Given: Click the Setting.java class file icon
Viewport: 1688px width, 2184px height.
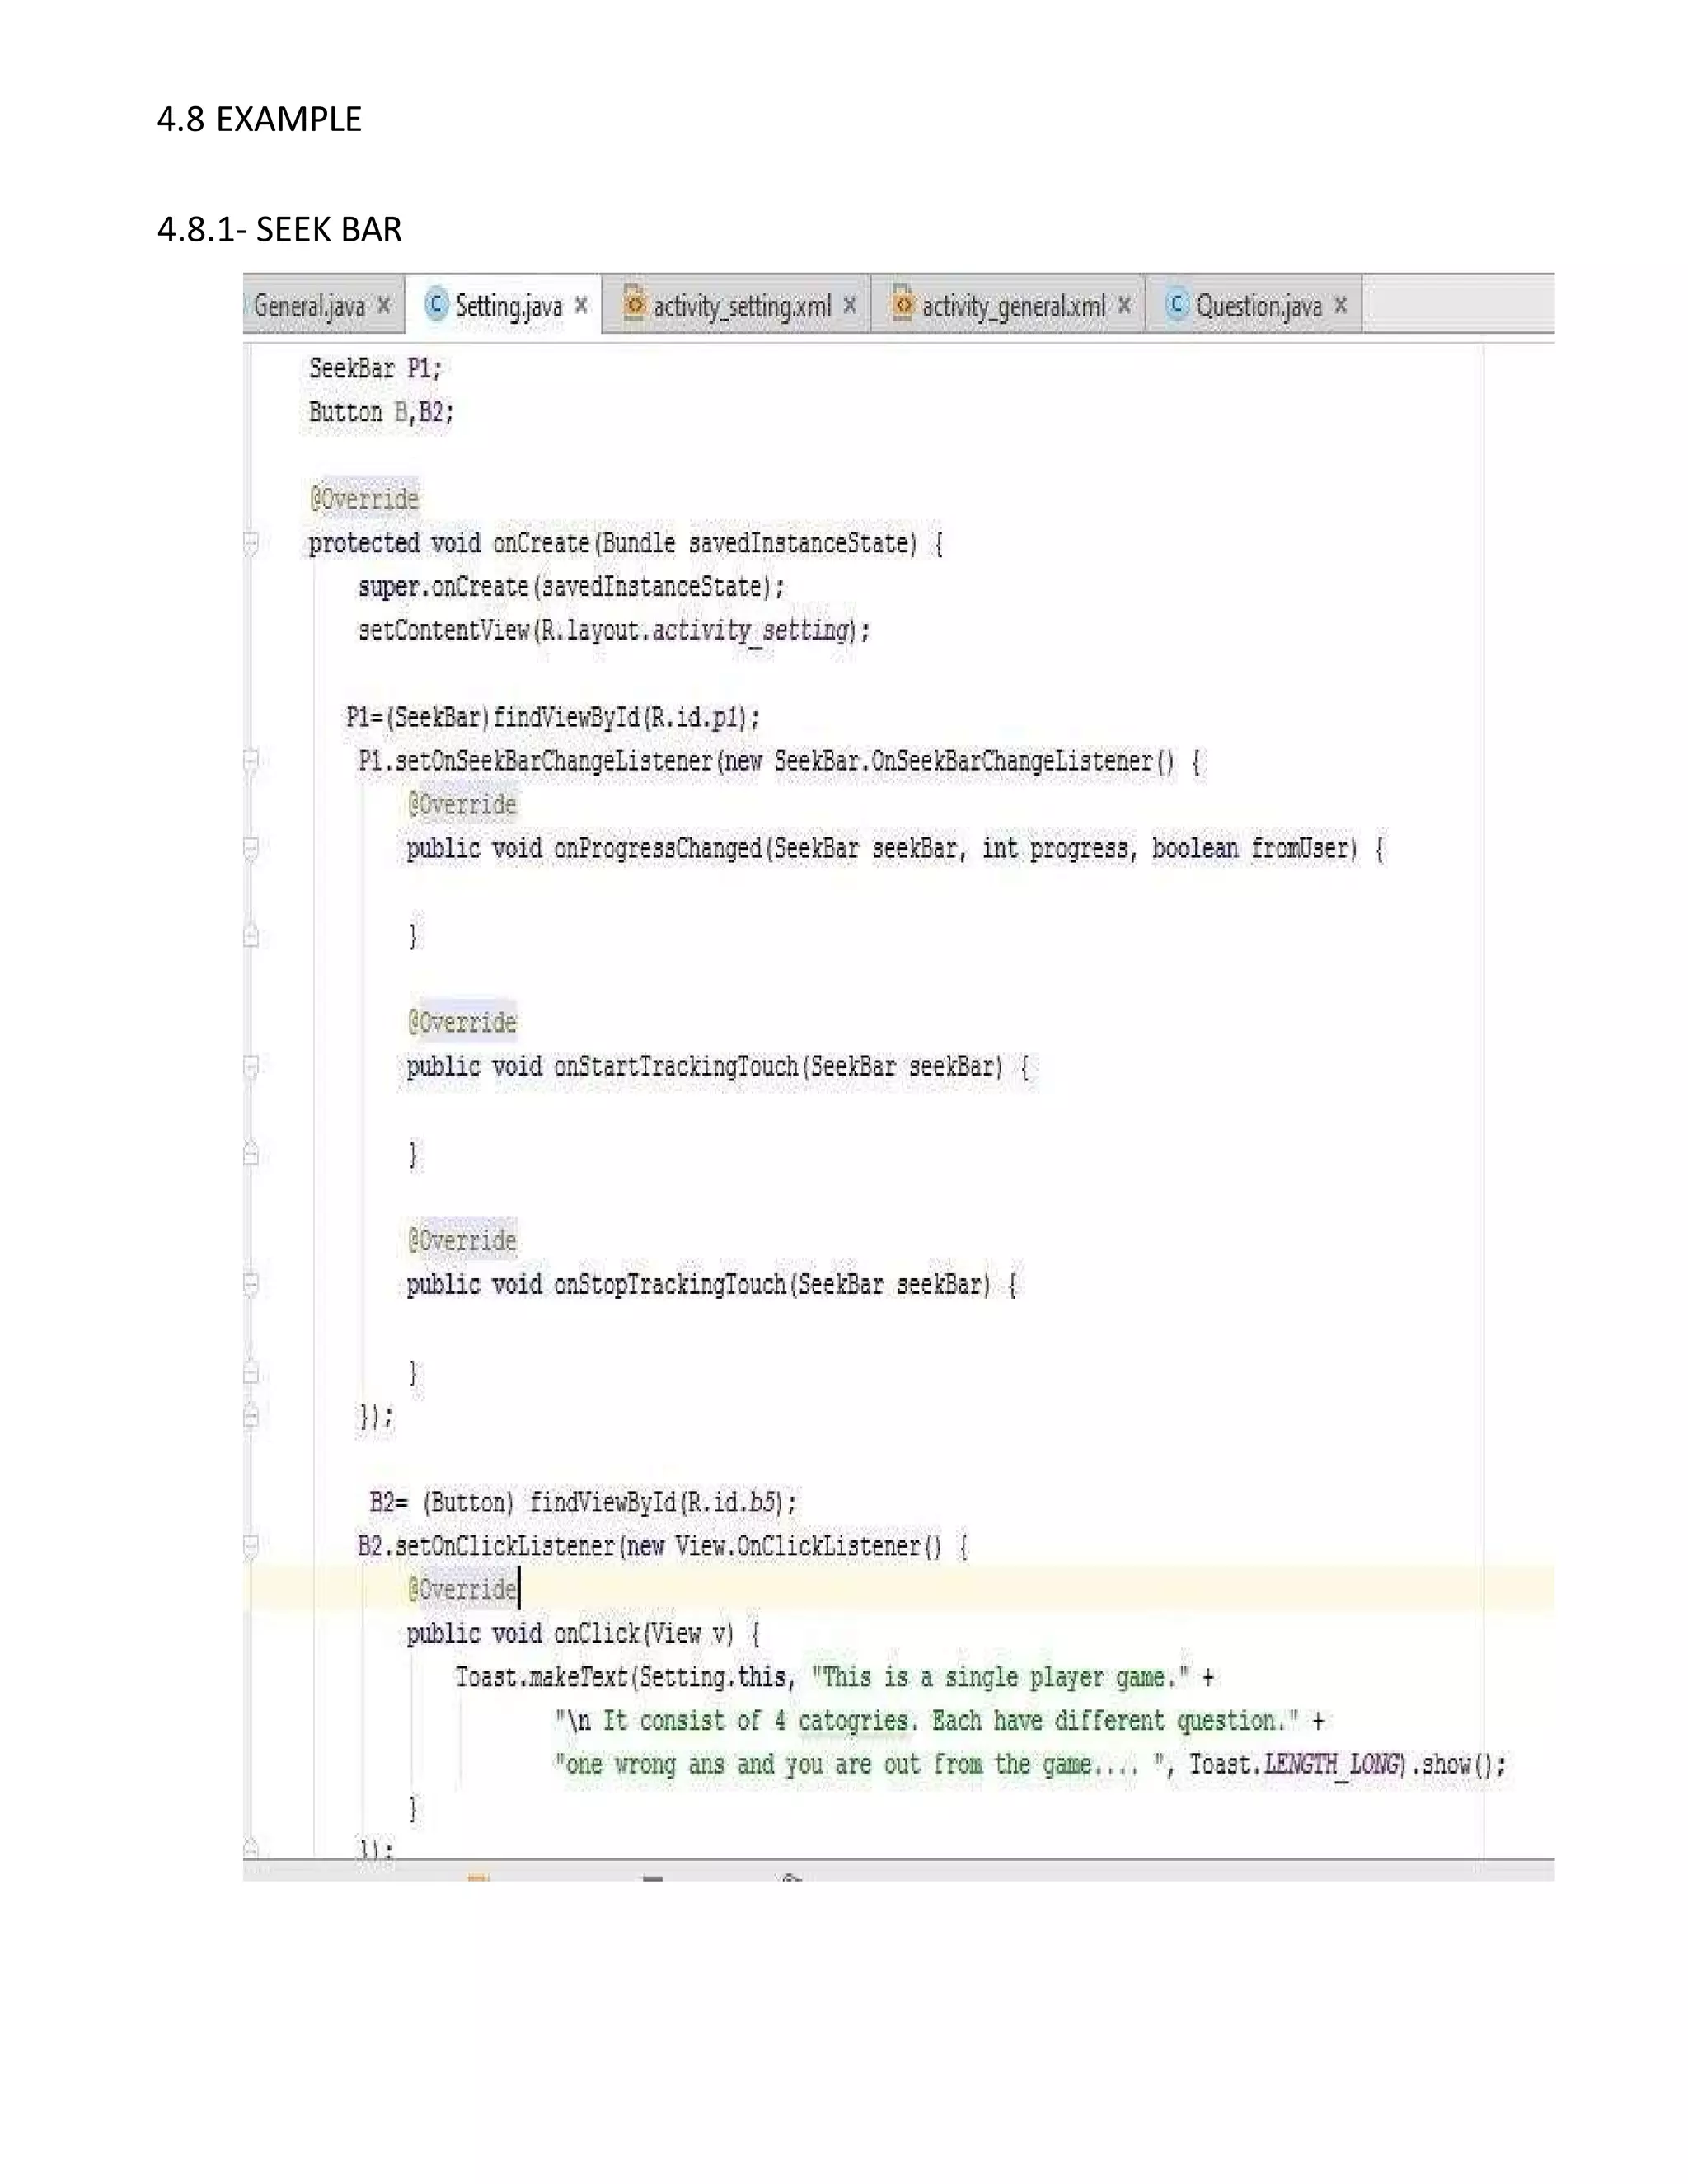Looking at the screenshot, I should 436,304.
